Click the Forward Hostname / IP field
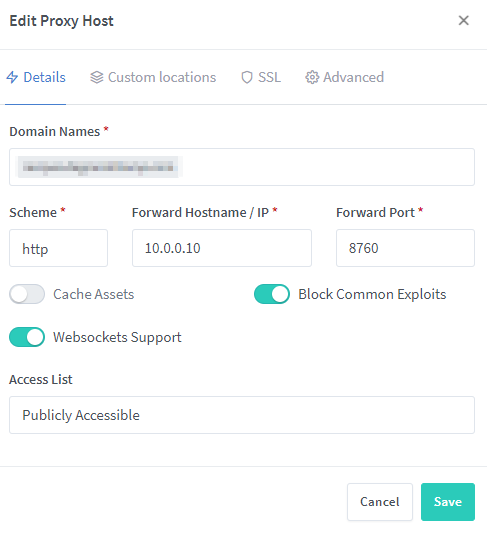 [x=222, y=248]
